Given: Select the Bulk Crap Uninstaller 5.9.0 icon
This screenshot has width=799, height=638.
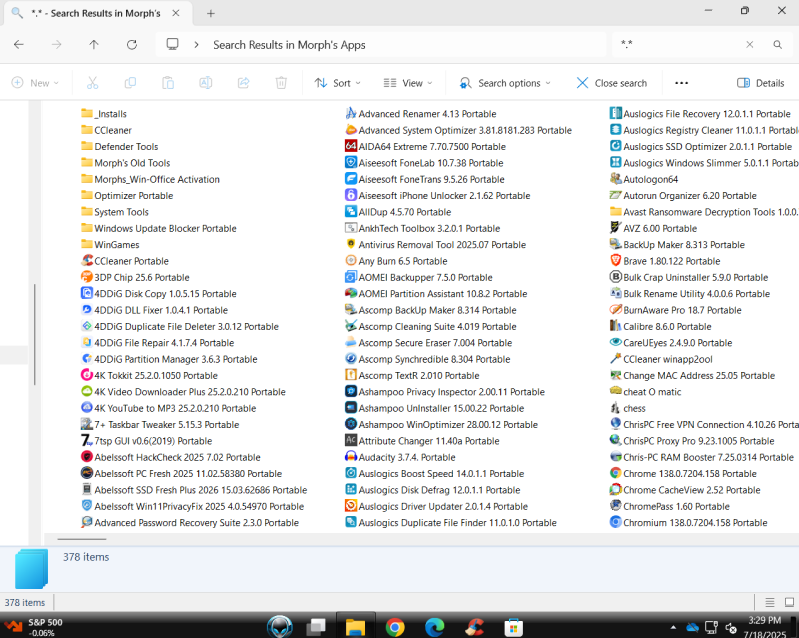Looking at the screenshot, I should pos(616,277).
